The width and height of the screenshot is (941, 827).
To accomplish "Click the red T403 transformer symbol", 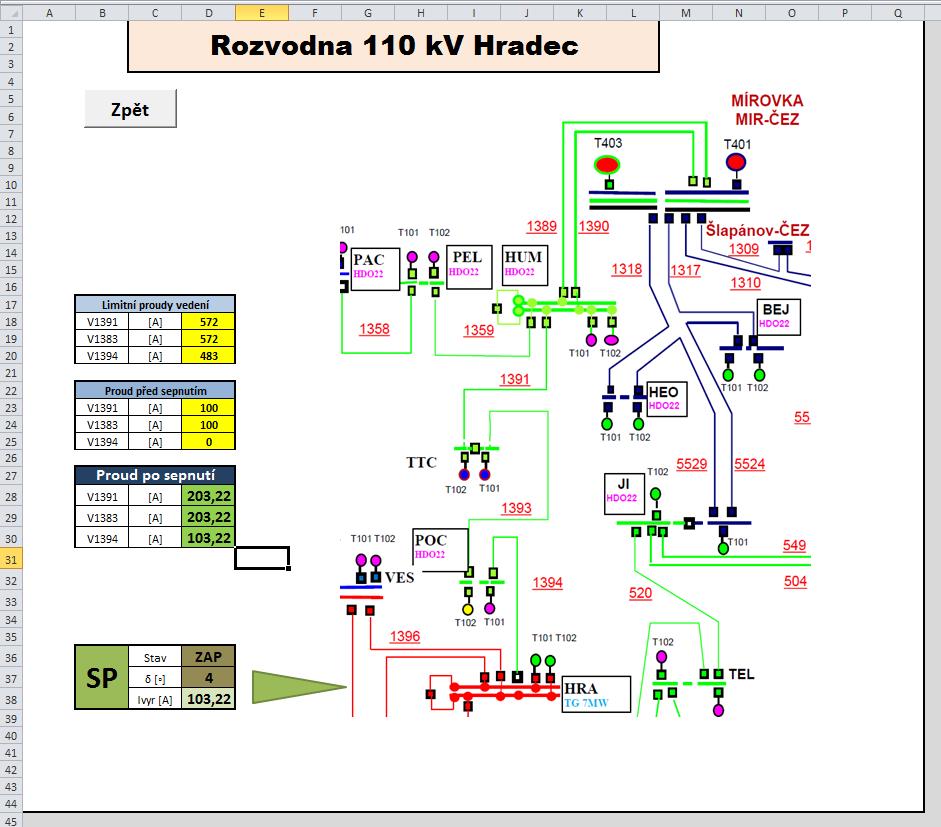I will click(607, 164).
